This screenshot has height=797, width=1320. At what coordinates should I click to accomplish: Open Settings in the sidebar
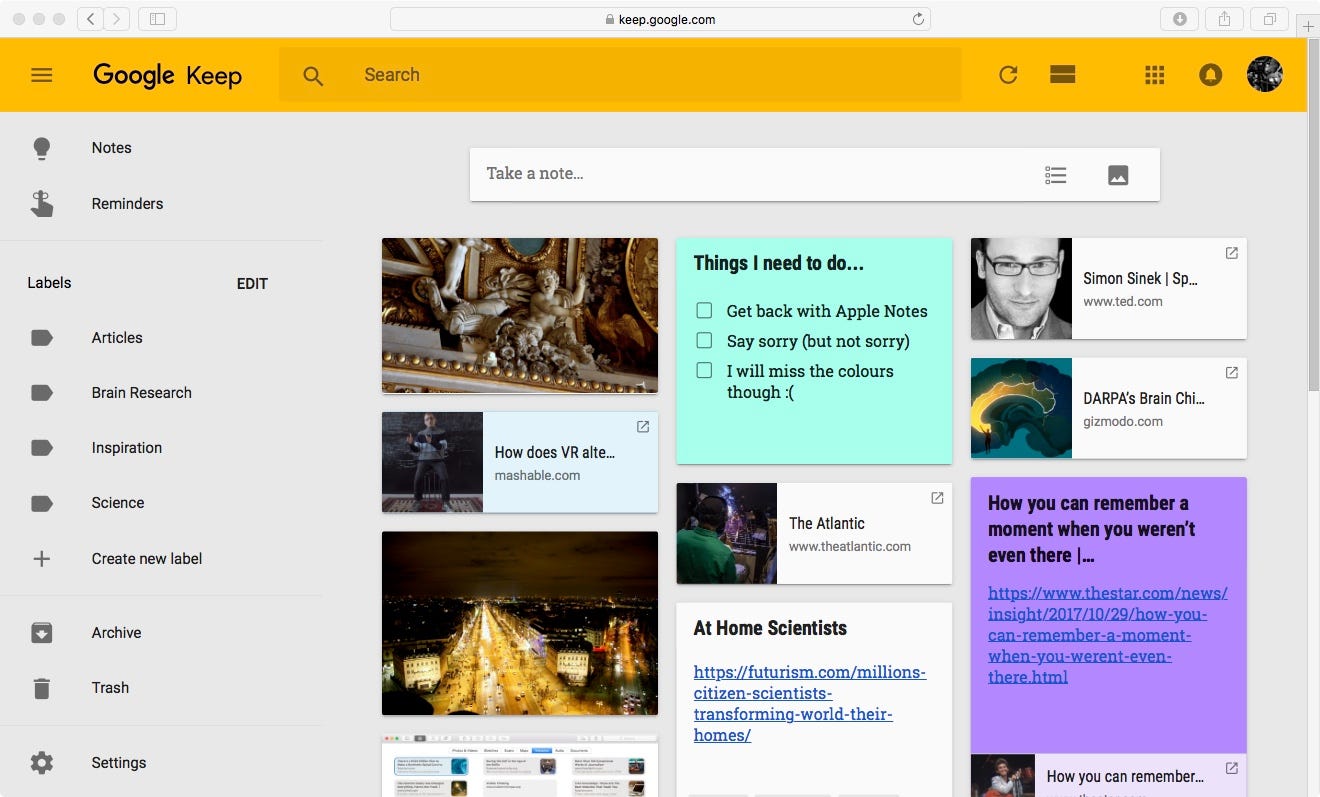click(x=119, y=763)
